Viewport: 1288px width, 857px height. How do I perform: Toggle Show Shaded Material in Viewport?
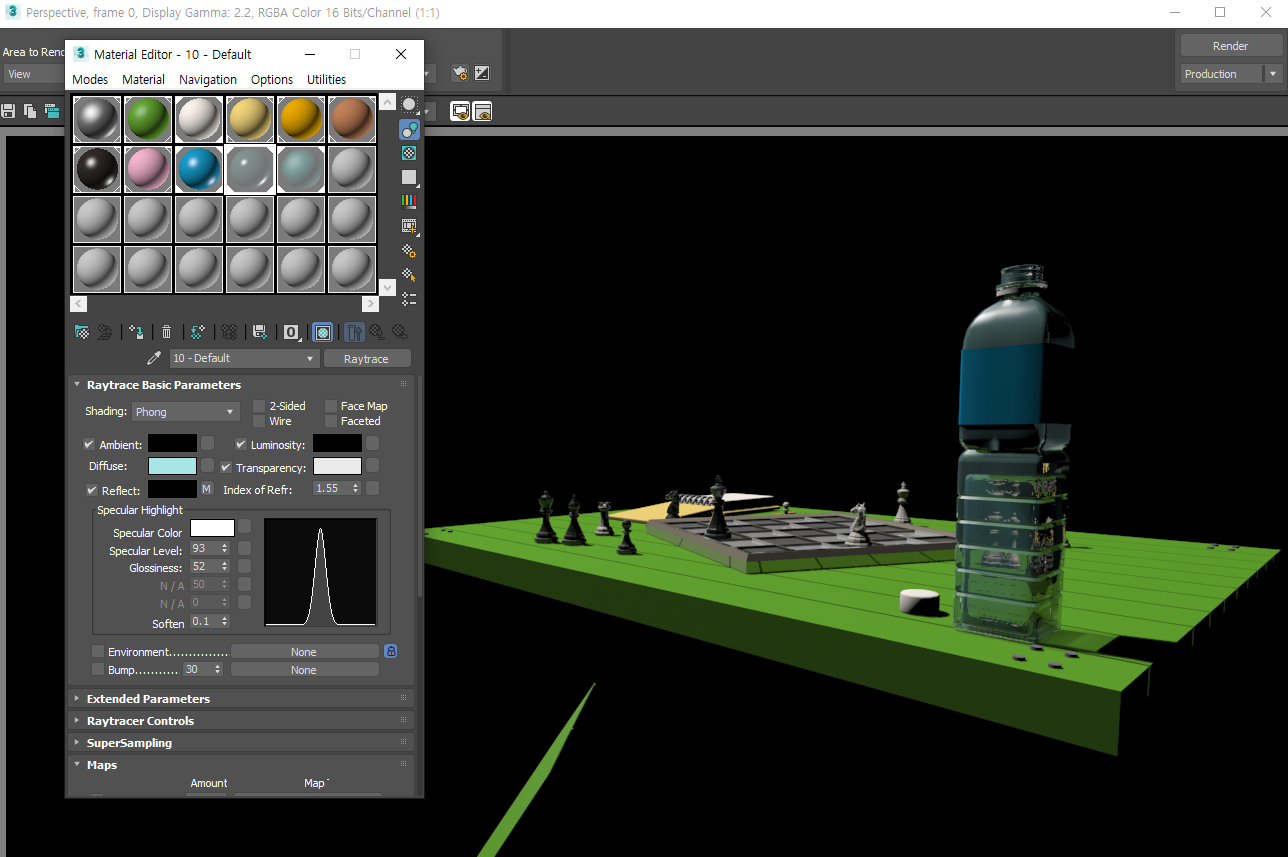click(322, 332)
